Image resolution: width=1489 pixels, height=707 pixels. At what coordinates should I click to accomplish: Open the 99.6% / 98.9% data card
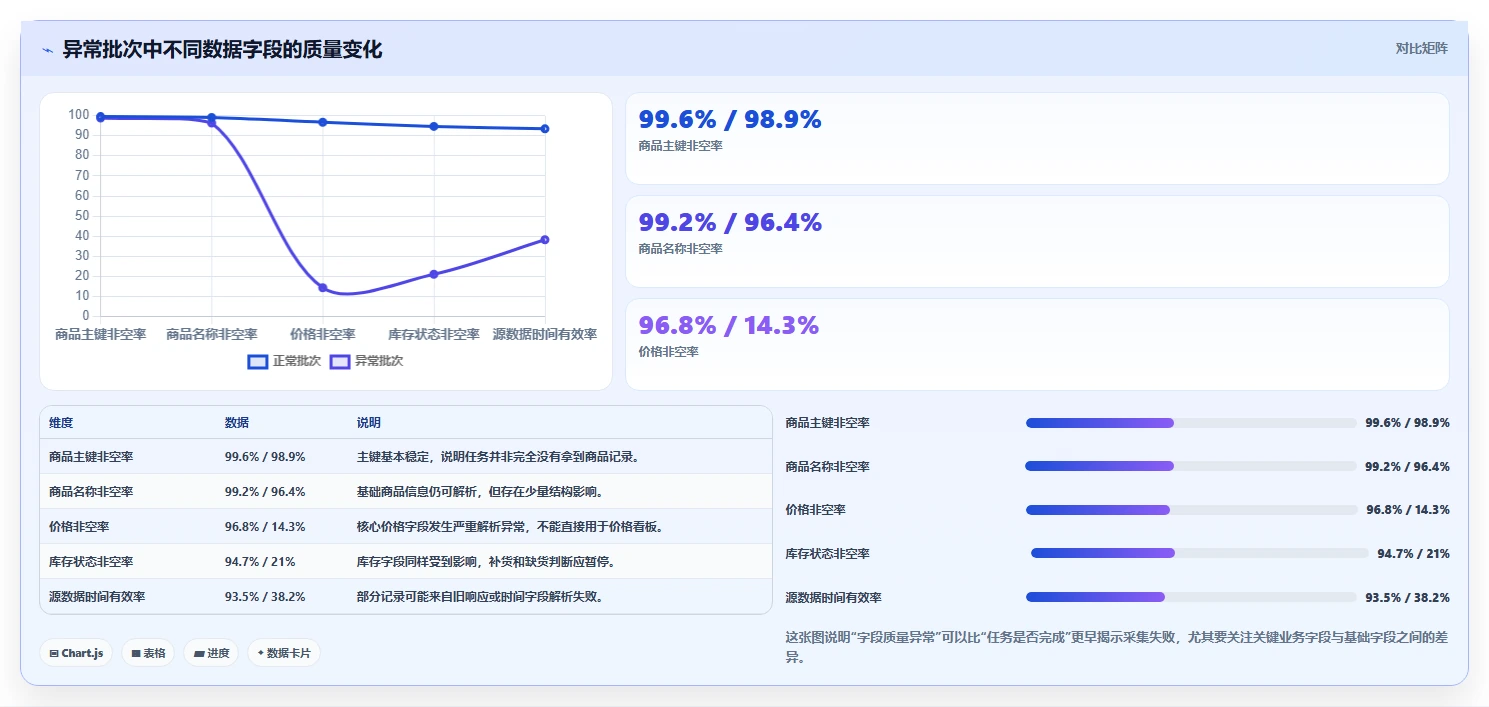click(x=1037, y=138)
